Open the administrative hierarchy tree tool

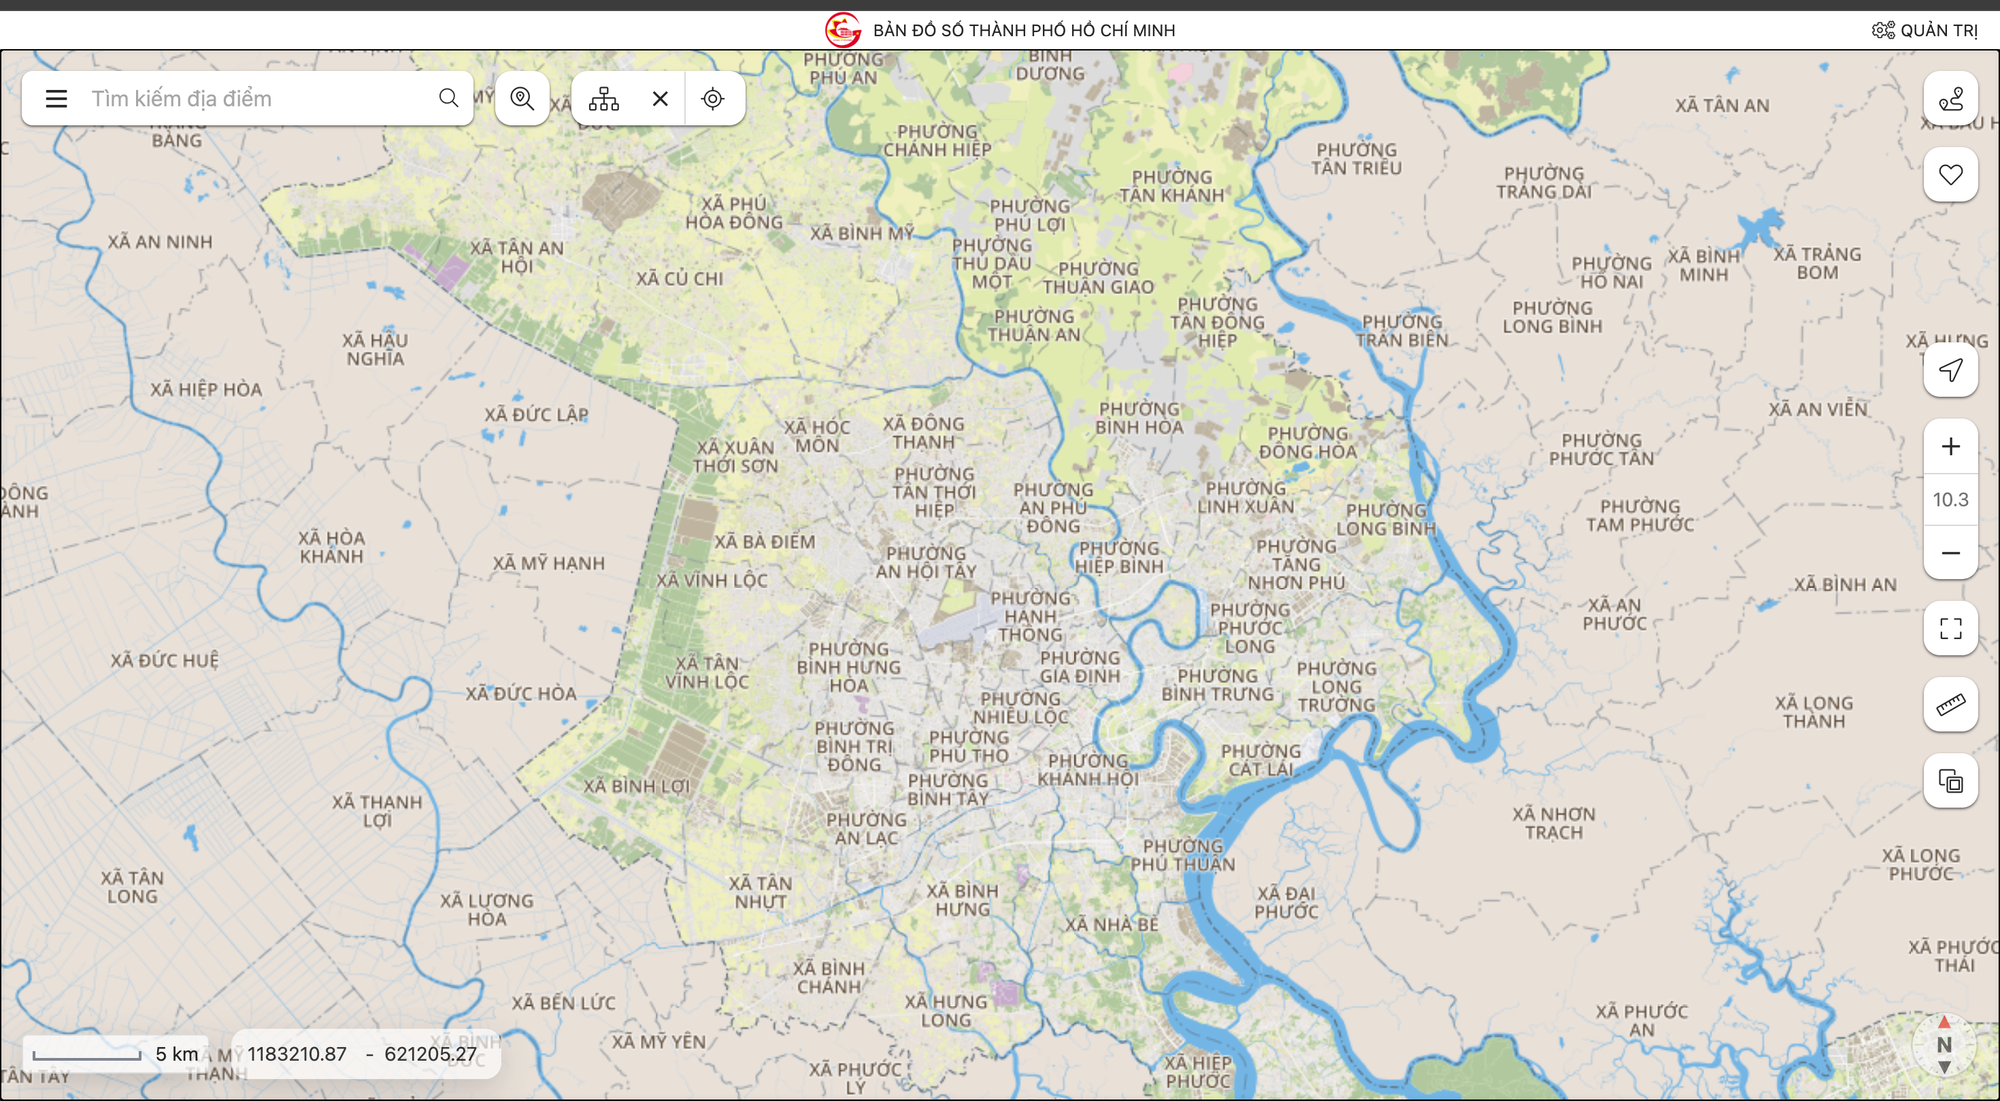tap(604, 98)
